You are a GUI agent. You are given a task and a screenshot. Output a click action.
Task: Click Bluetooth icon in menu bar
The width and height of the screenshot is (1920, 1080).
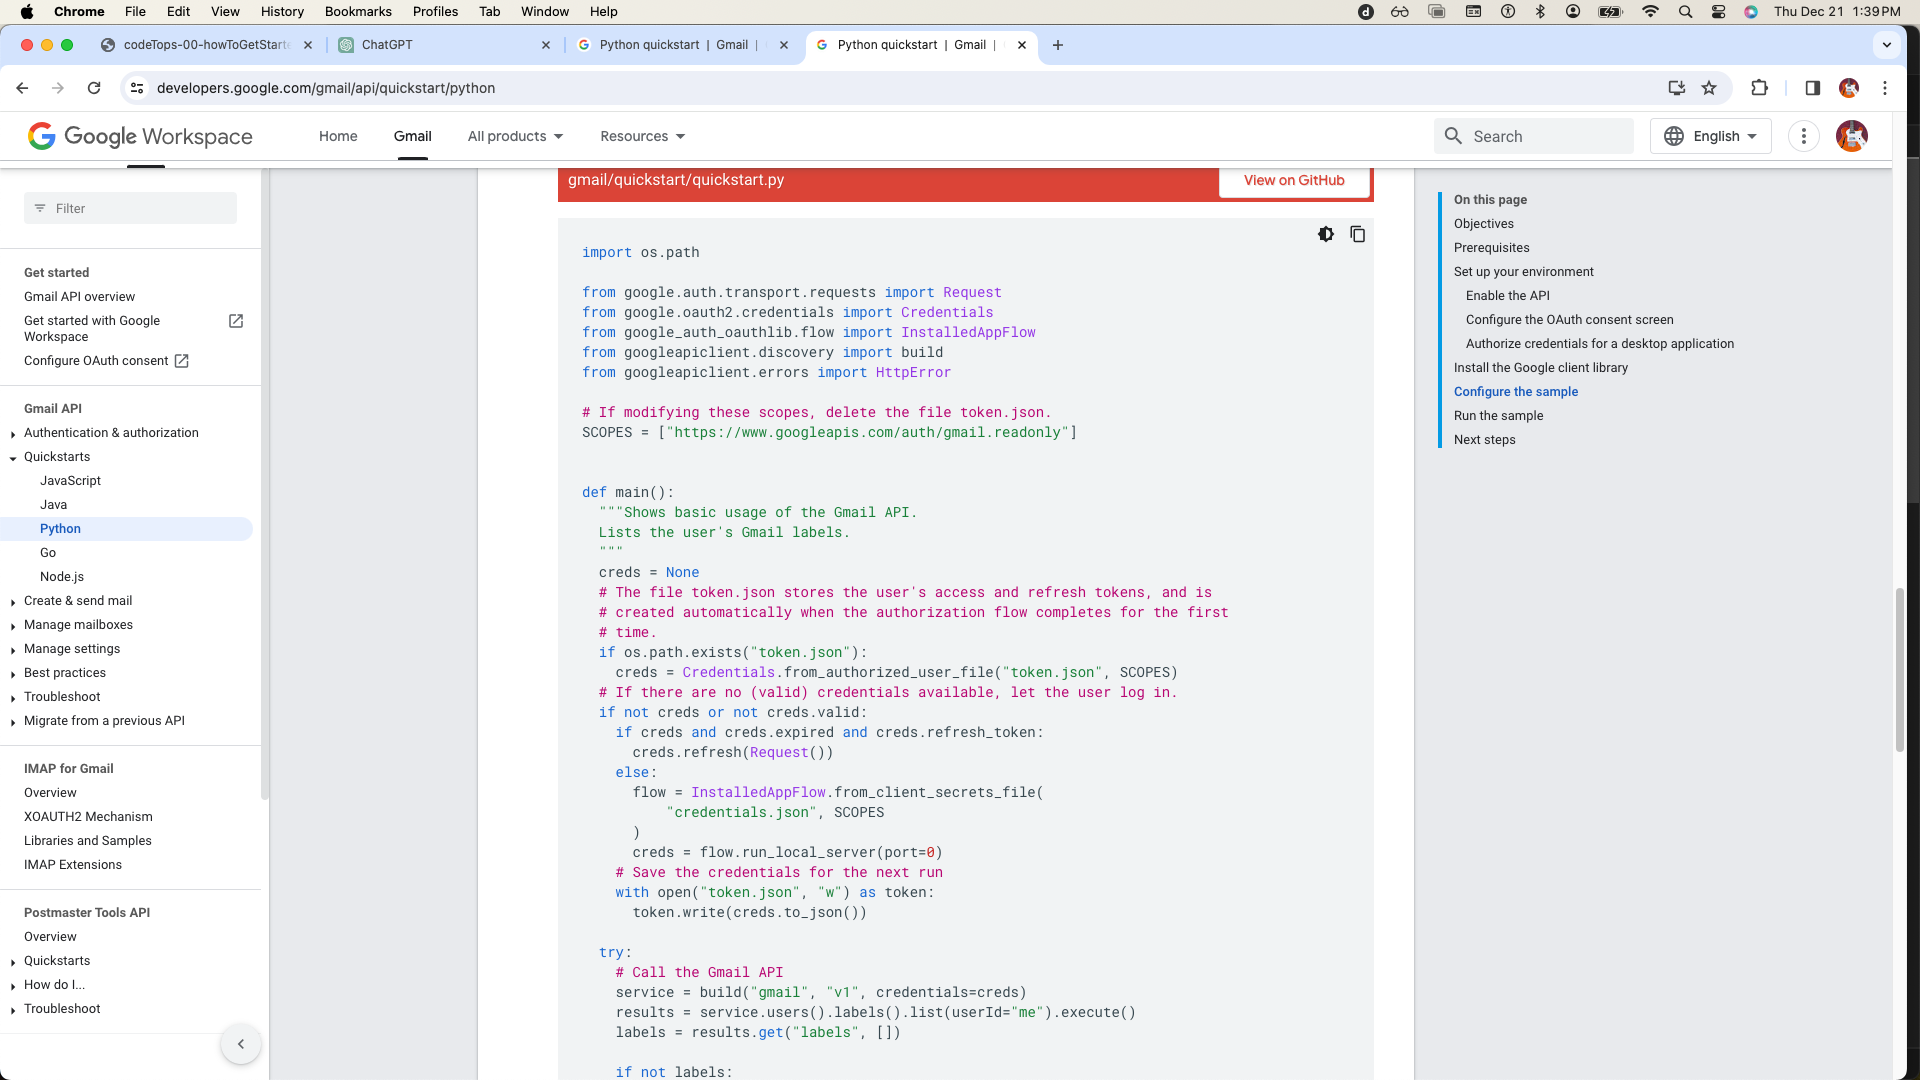(x=1540, y=12)
